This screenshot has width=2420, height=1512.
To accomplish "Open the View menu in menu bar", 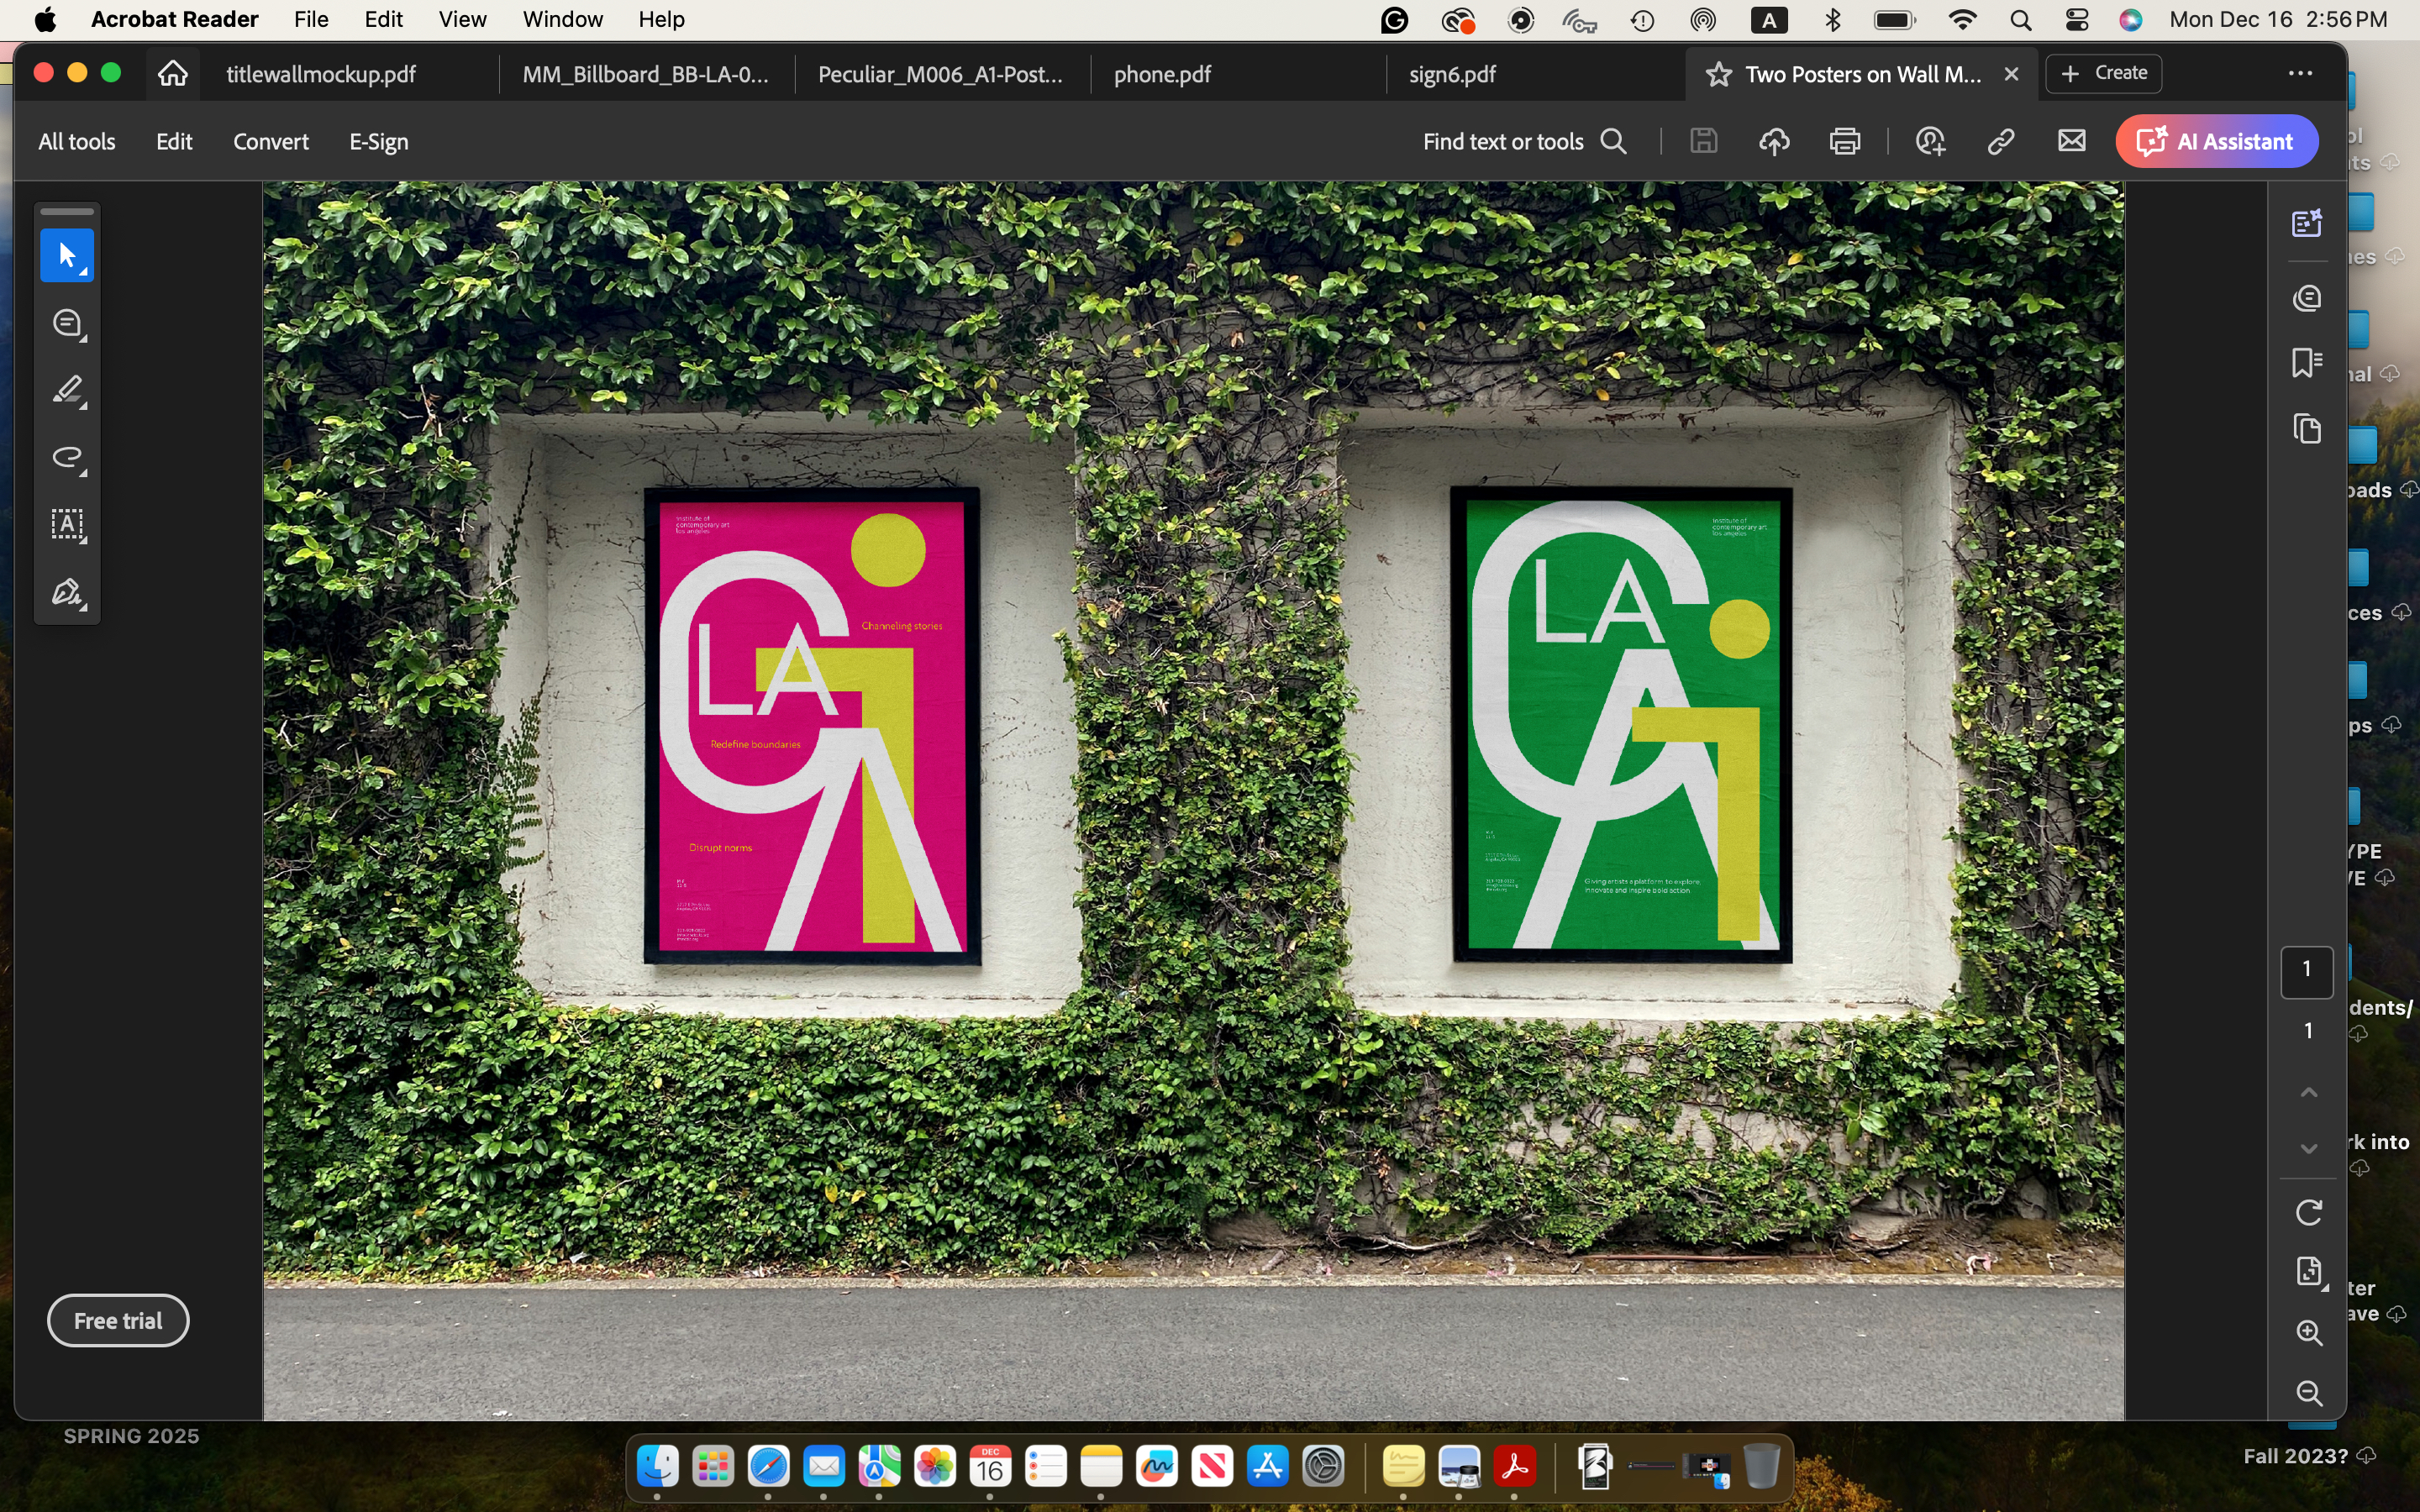I will coord(462,20).
